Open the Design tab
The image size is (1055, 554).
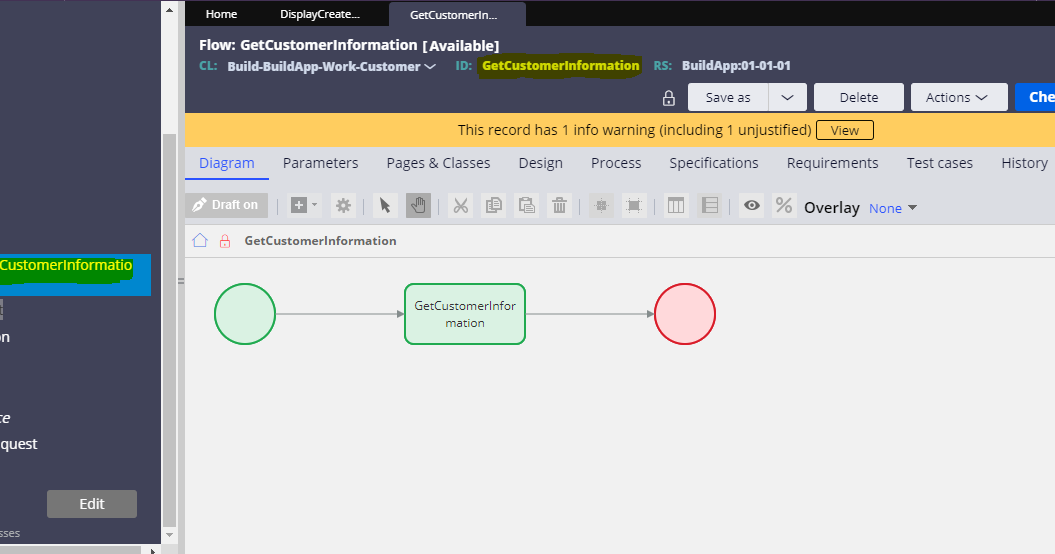(x=540, y=163)
